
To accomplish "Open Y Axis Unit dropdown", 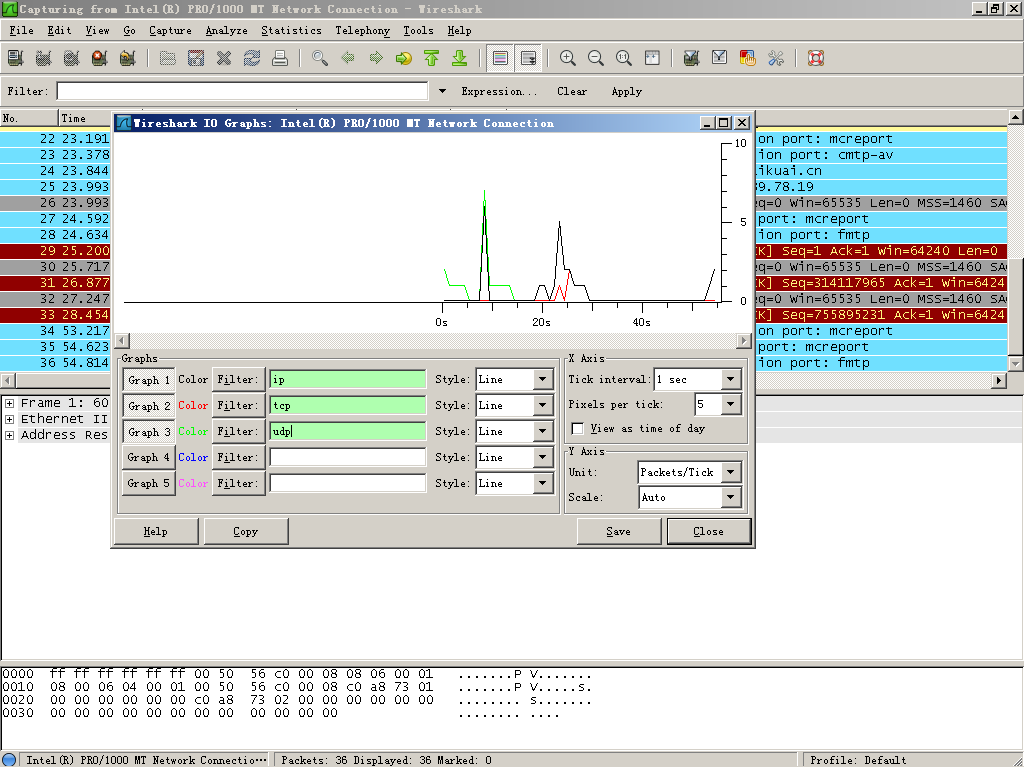I will [731, 472].
